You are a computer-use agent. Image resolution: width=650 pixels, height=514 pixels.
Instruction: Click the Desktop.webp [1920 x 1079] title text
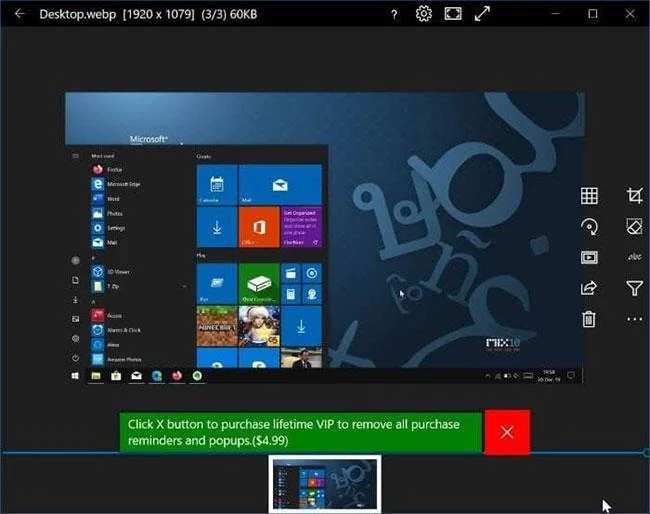(117, 15)
